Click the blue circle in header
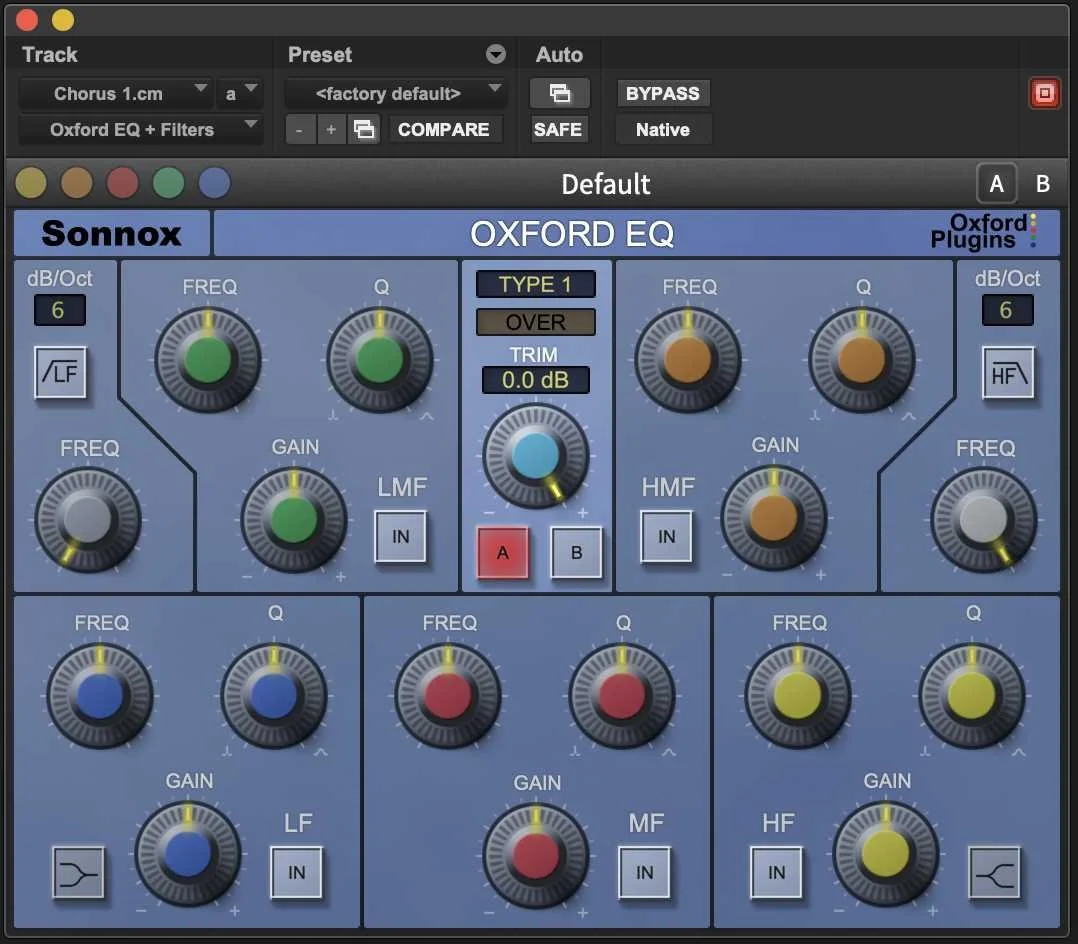1078x944 pixels. [x=214, y=184]
